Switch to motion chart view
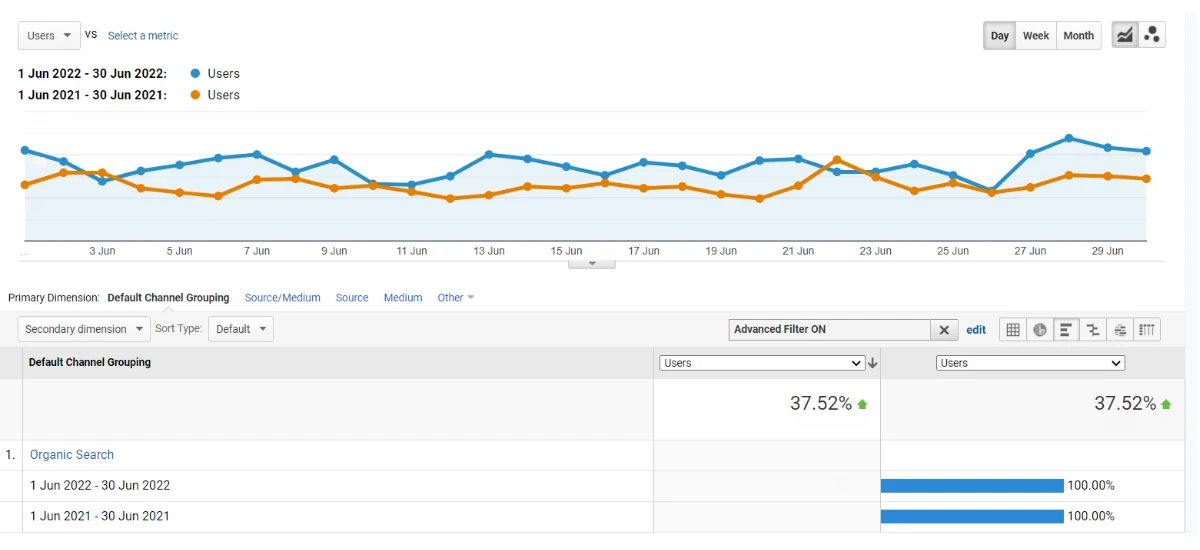Image resolution: width=1200 pixels, height=550 pixels. tap(1152, 35)
